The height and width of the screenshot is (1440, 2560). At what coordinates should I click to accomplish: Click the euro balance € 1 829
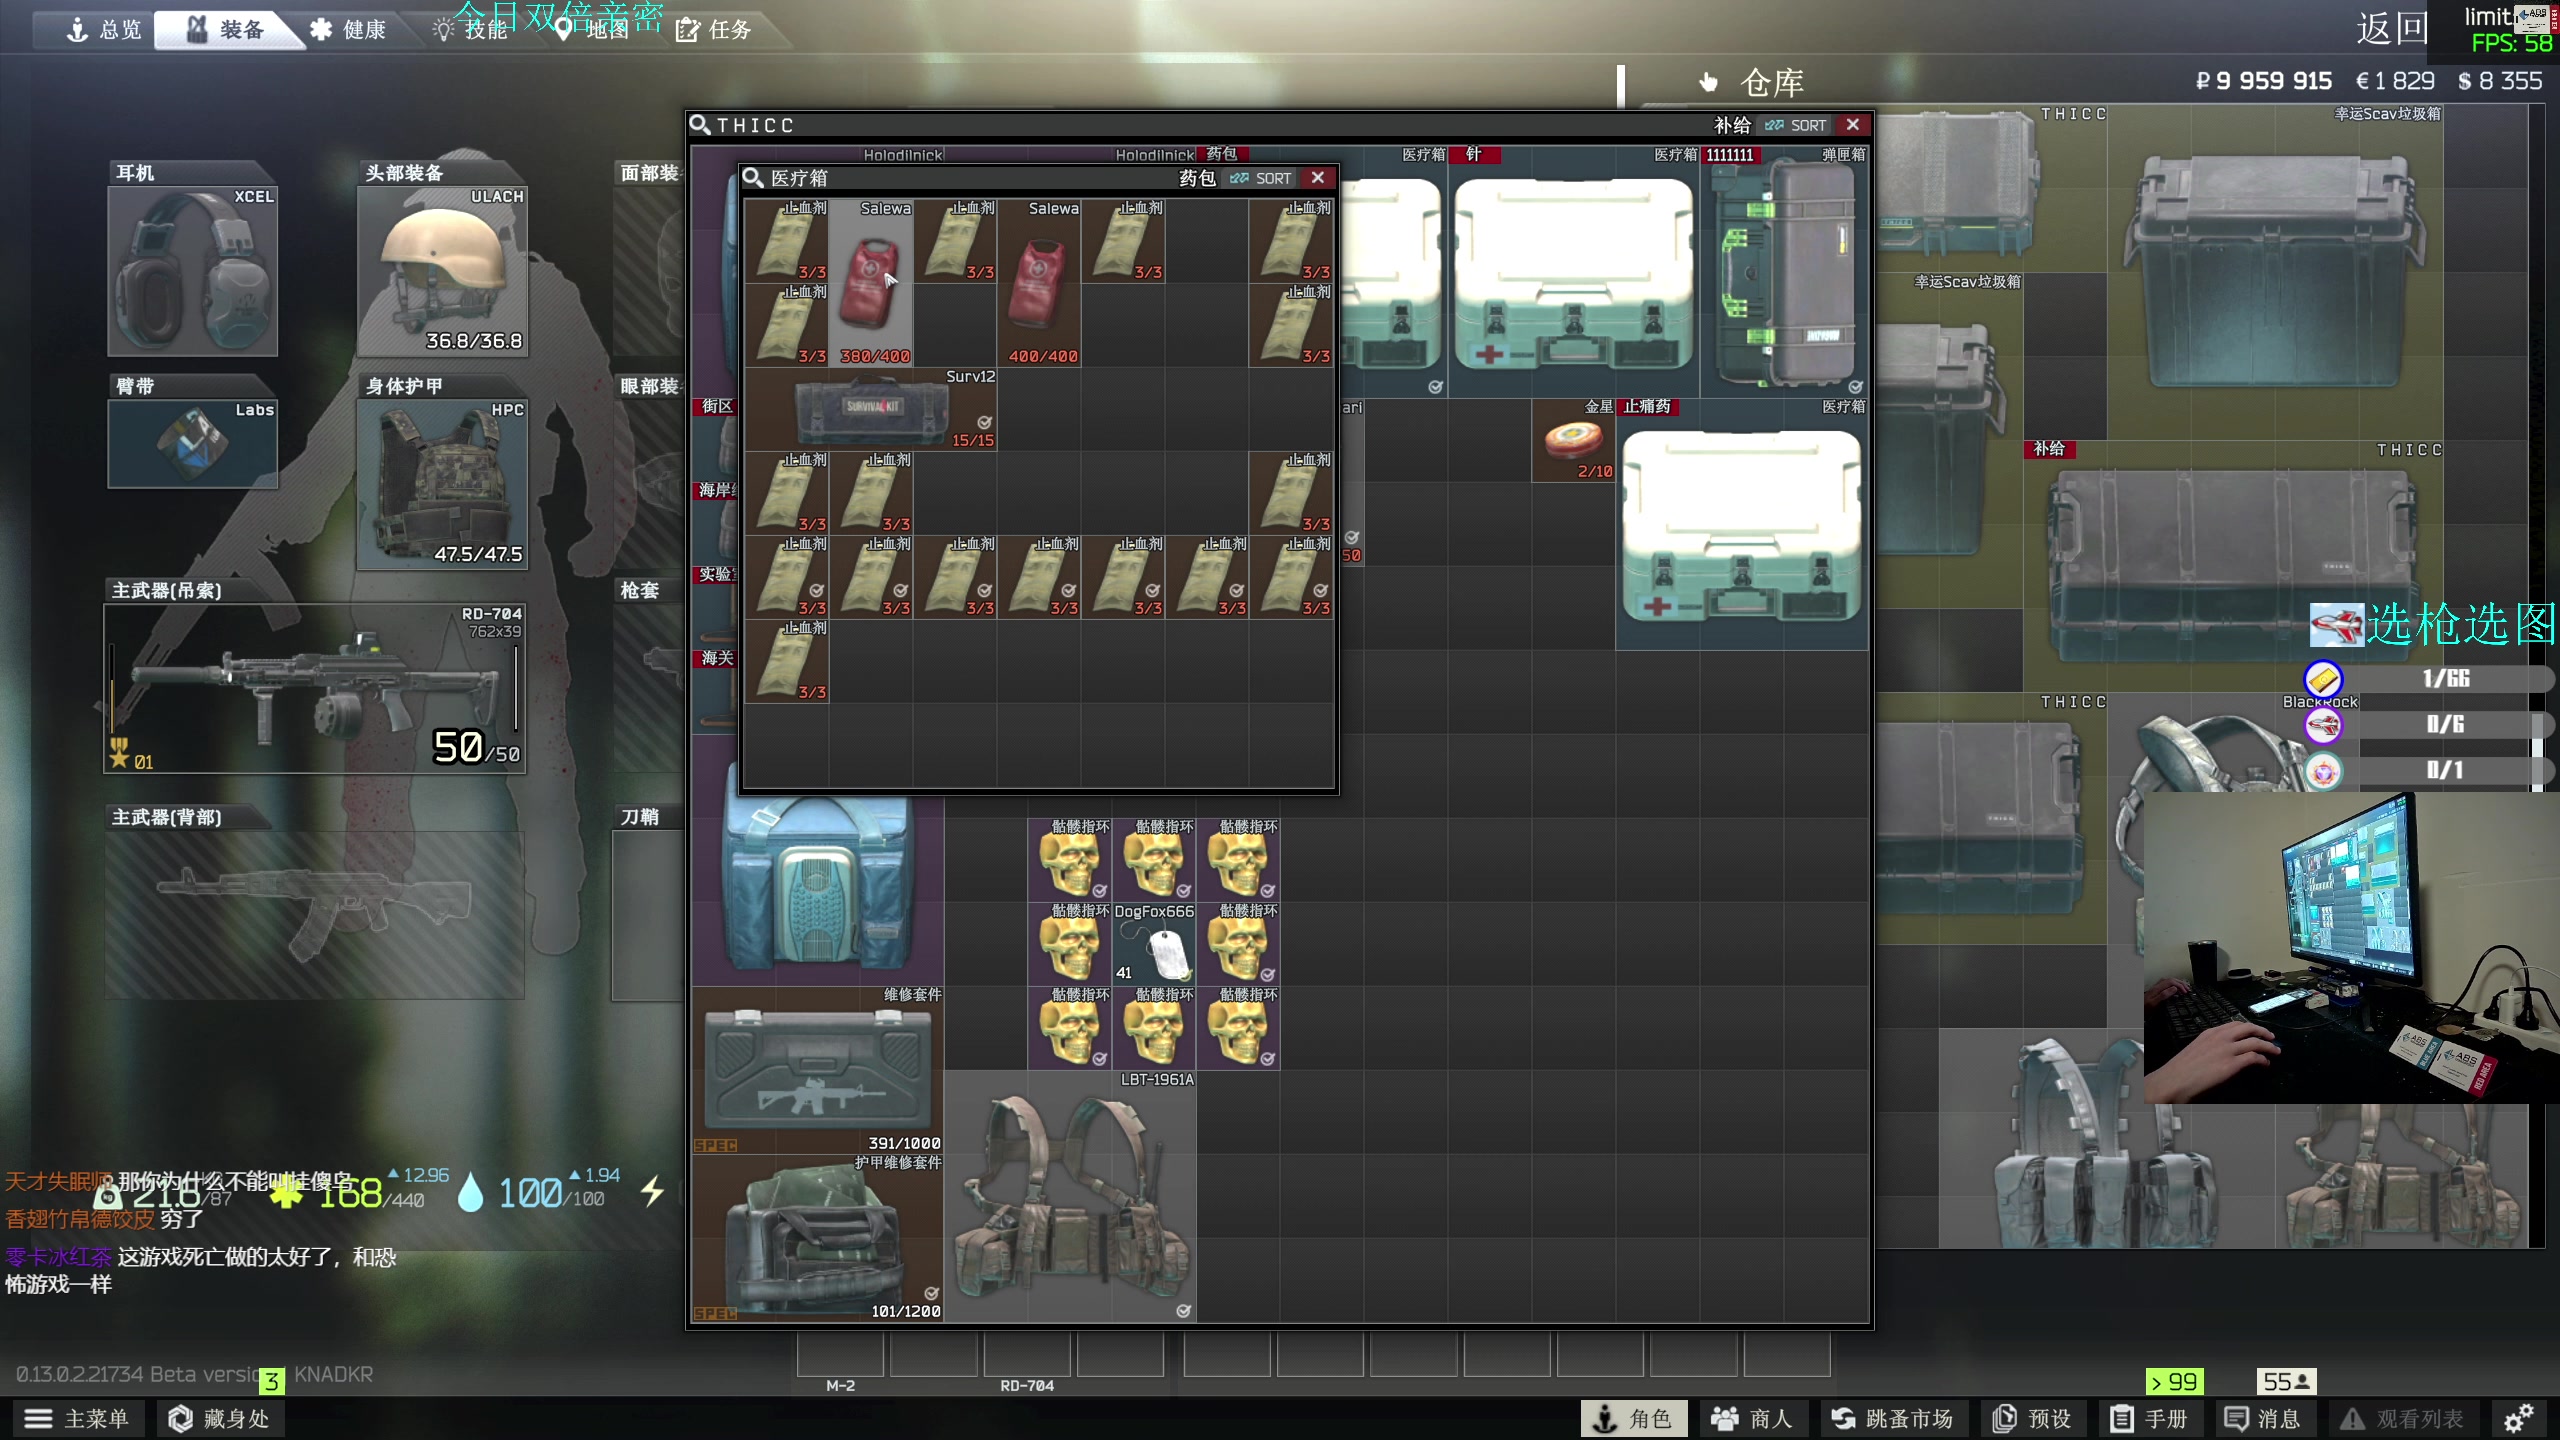(2395, 81)
